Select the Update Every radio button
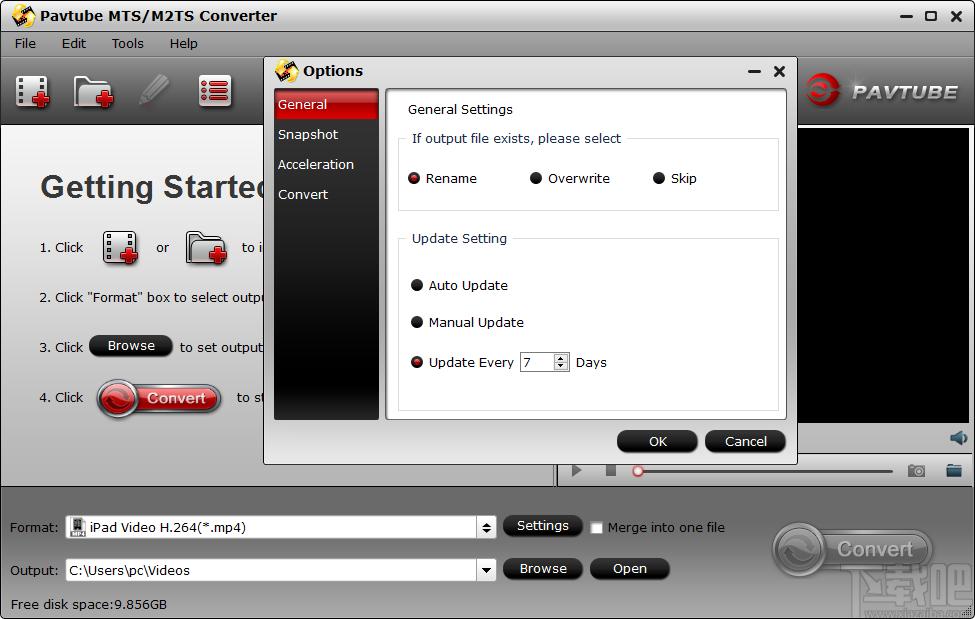 (x=417, y=363)
